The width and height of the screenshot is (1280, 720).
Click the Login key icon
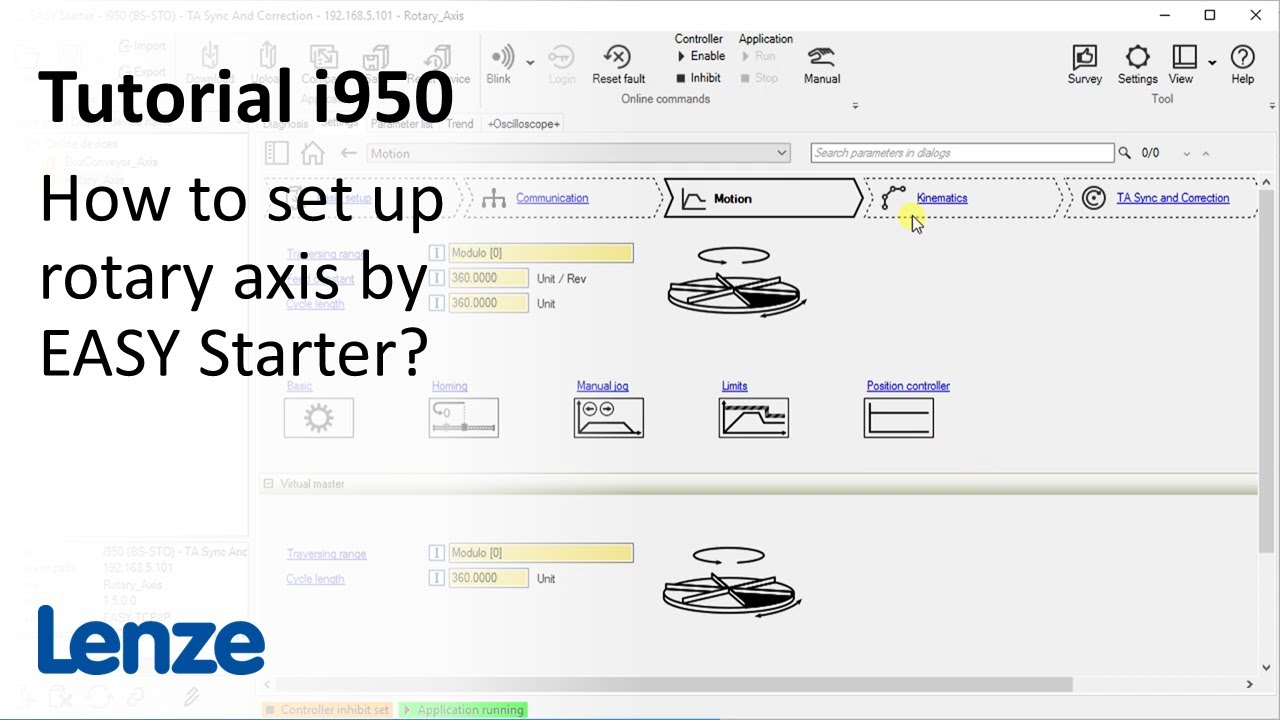point(562,57)
